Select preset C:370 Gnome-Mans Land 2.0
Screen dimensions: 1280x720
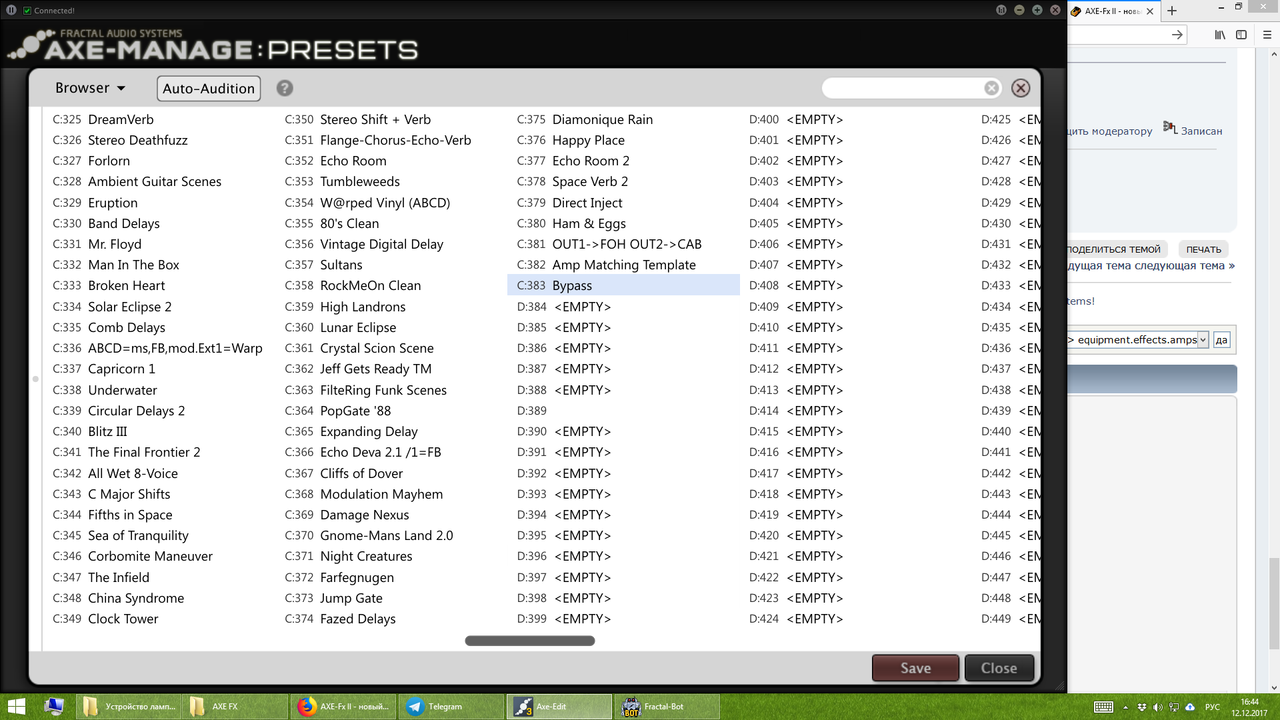pyautogui.click(x=392, y=535)
